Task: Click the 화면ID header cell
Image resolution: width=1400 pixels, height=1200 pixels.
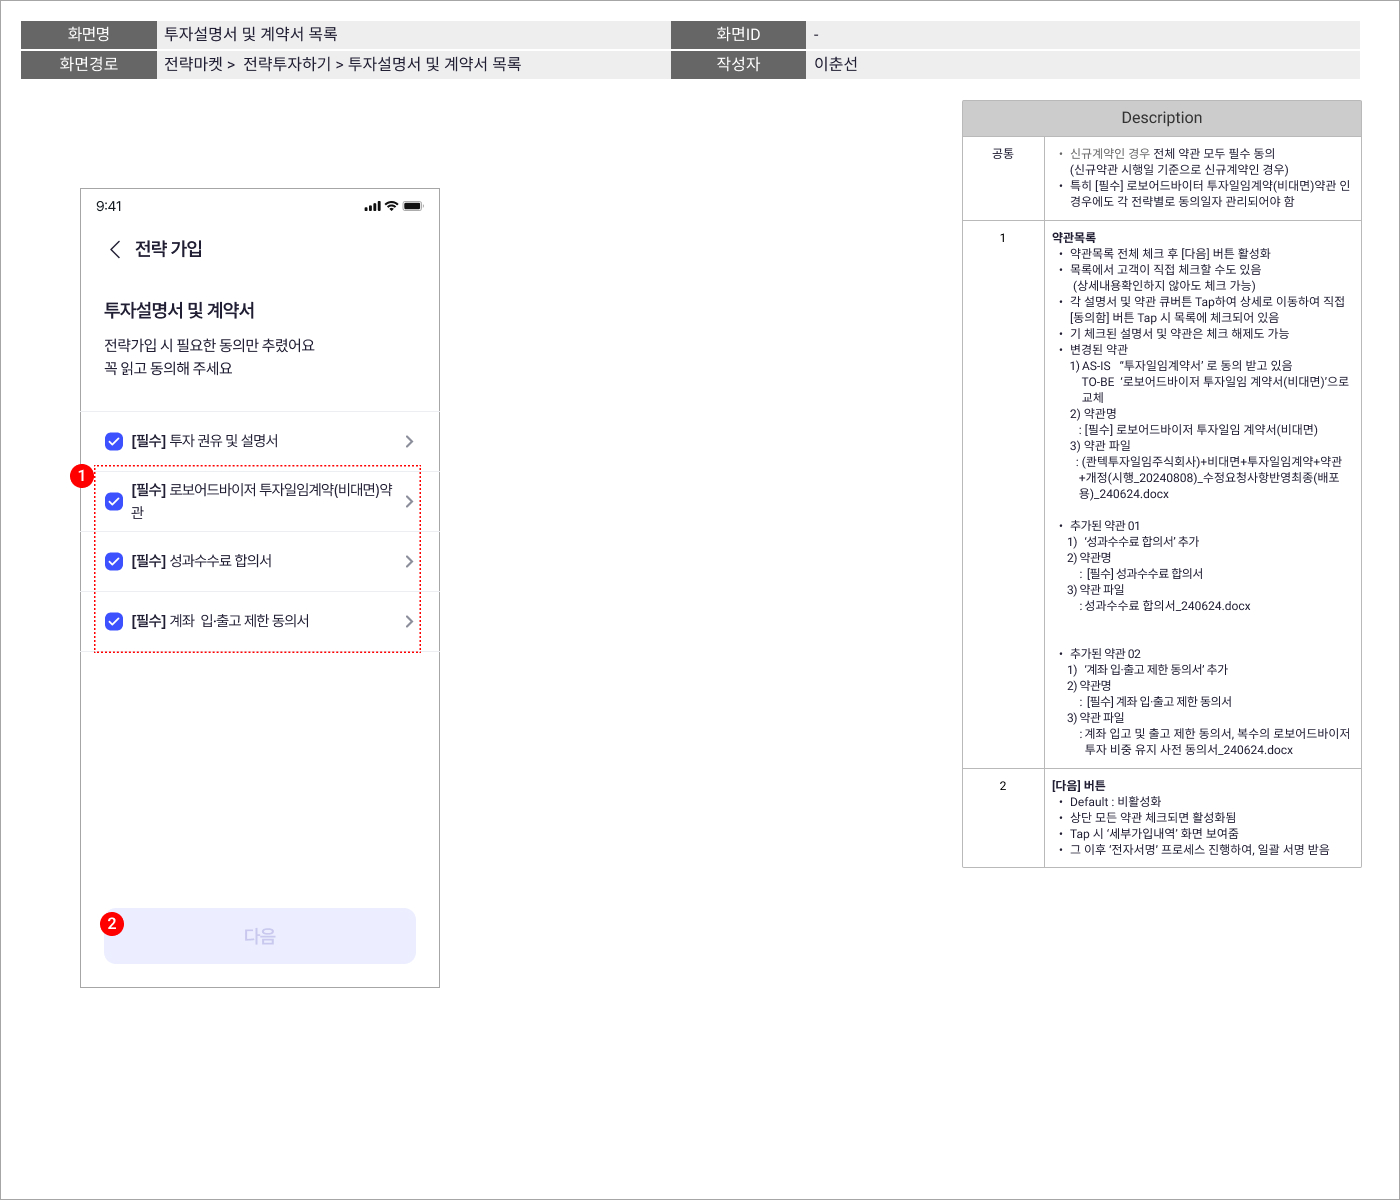Action: coord(738,34)
